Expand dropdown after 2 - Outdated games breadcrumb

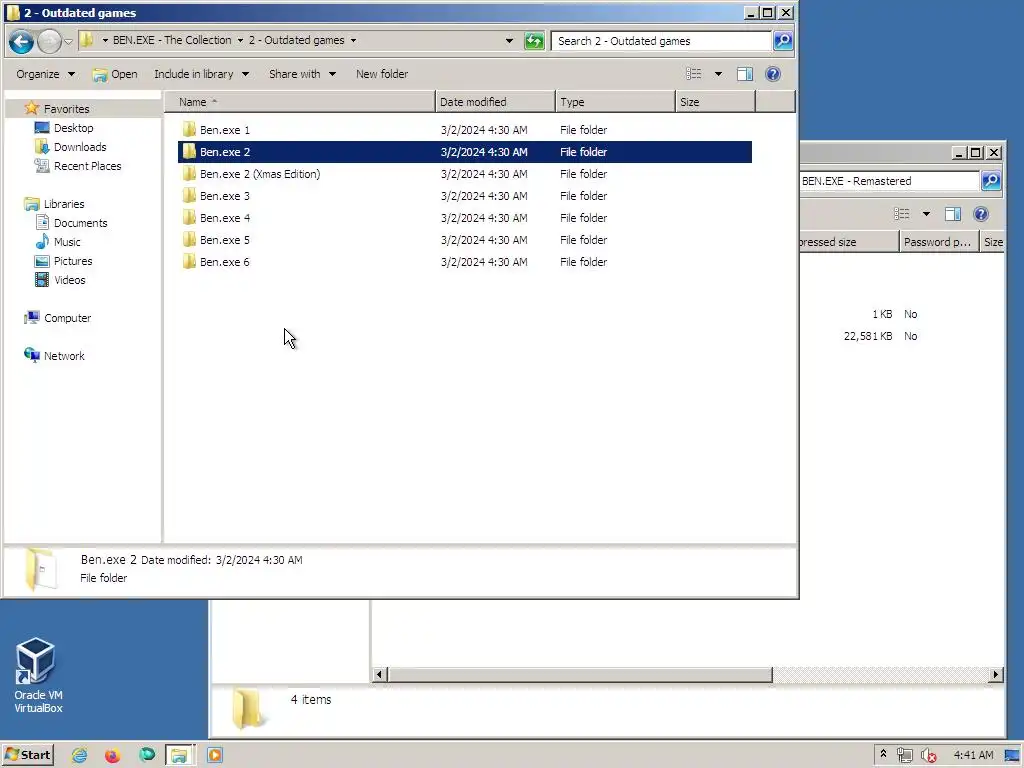click(x=353, y=40)
